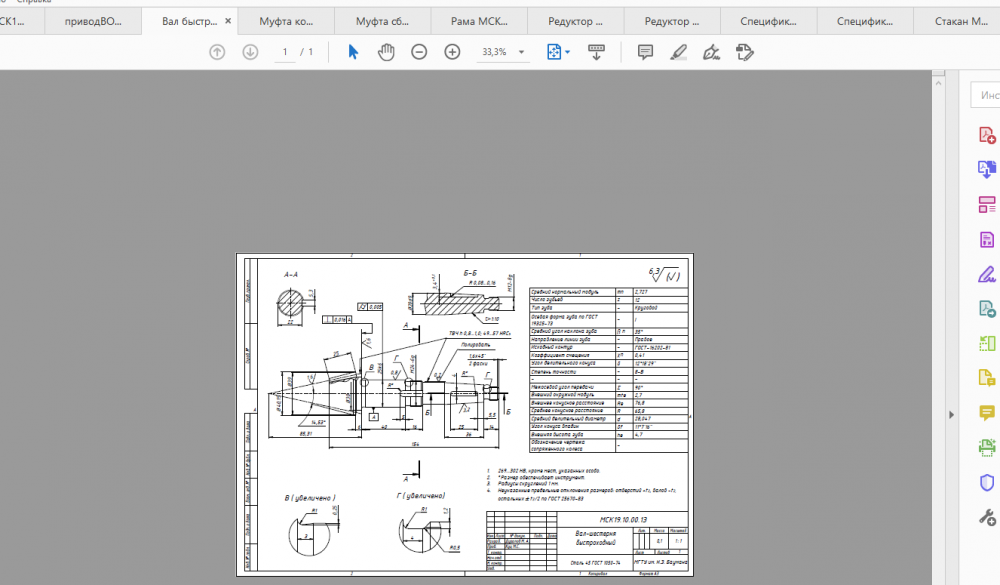Image resolution: width=1000 pixels, height=585 pixels.
Task: Switch to the Рама МСК tab
Action: 479,21
